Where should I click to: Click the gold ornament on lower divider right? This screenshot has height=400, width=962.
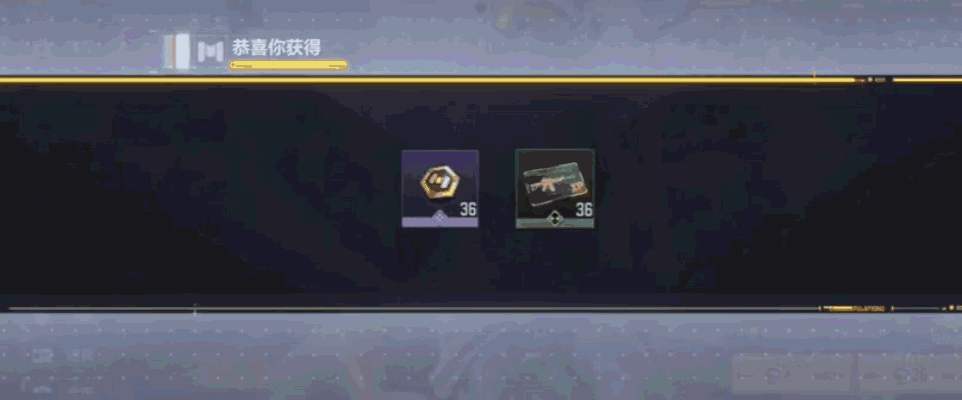click(x=856, y=309)
